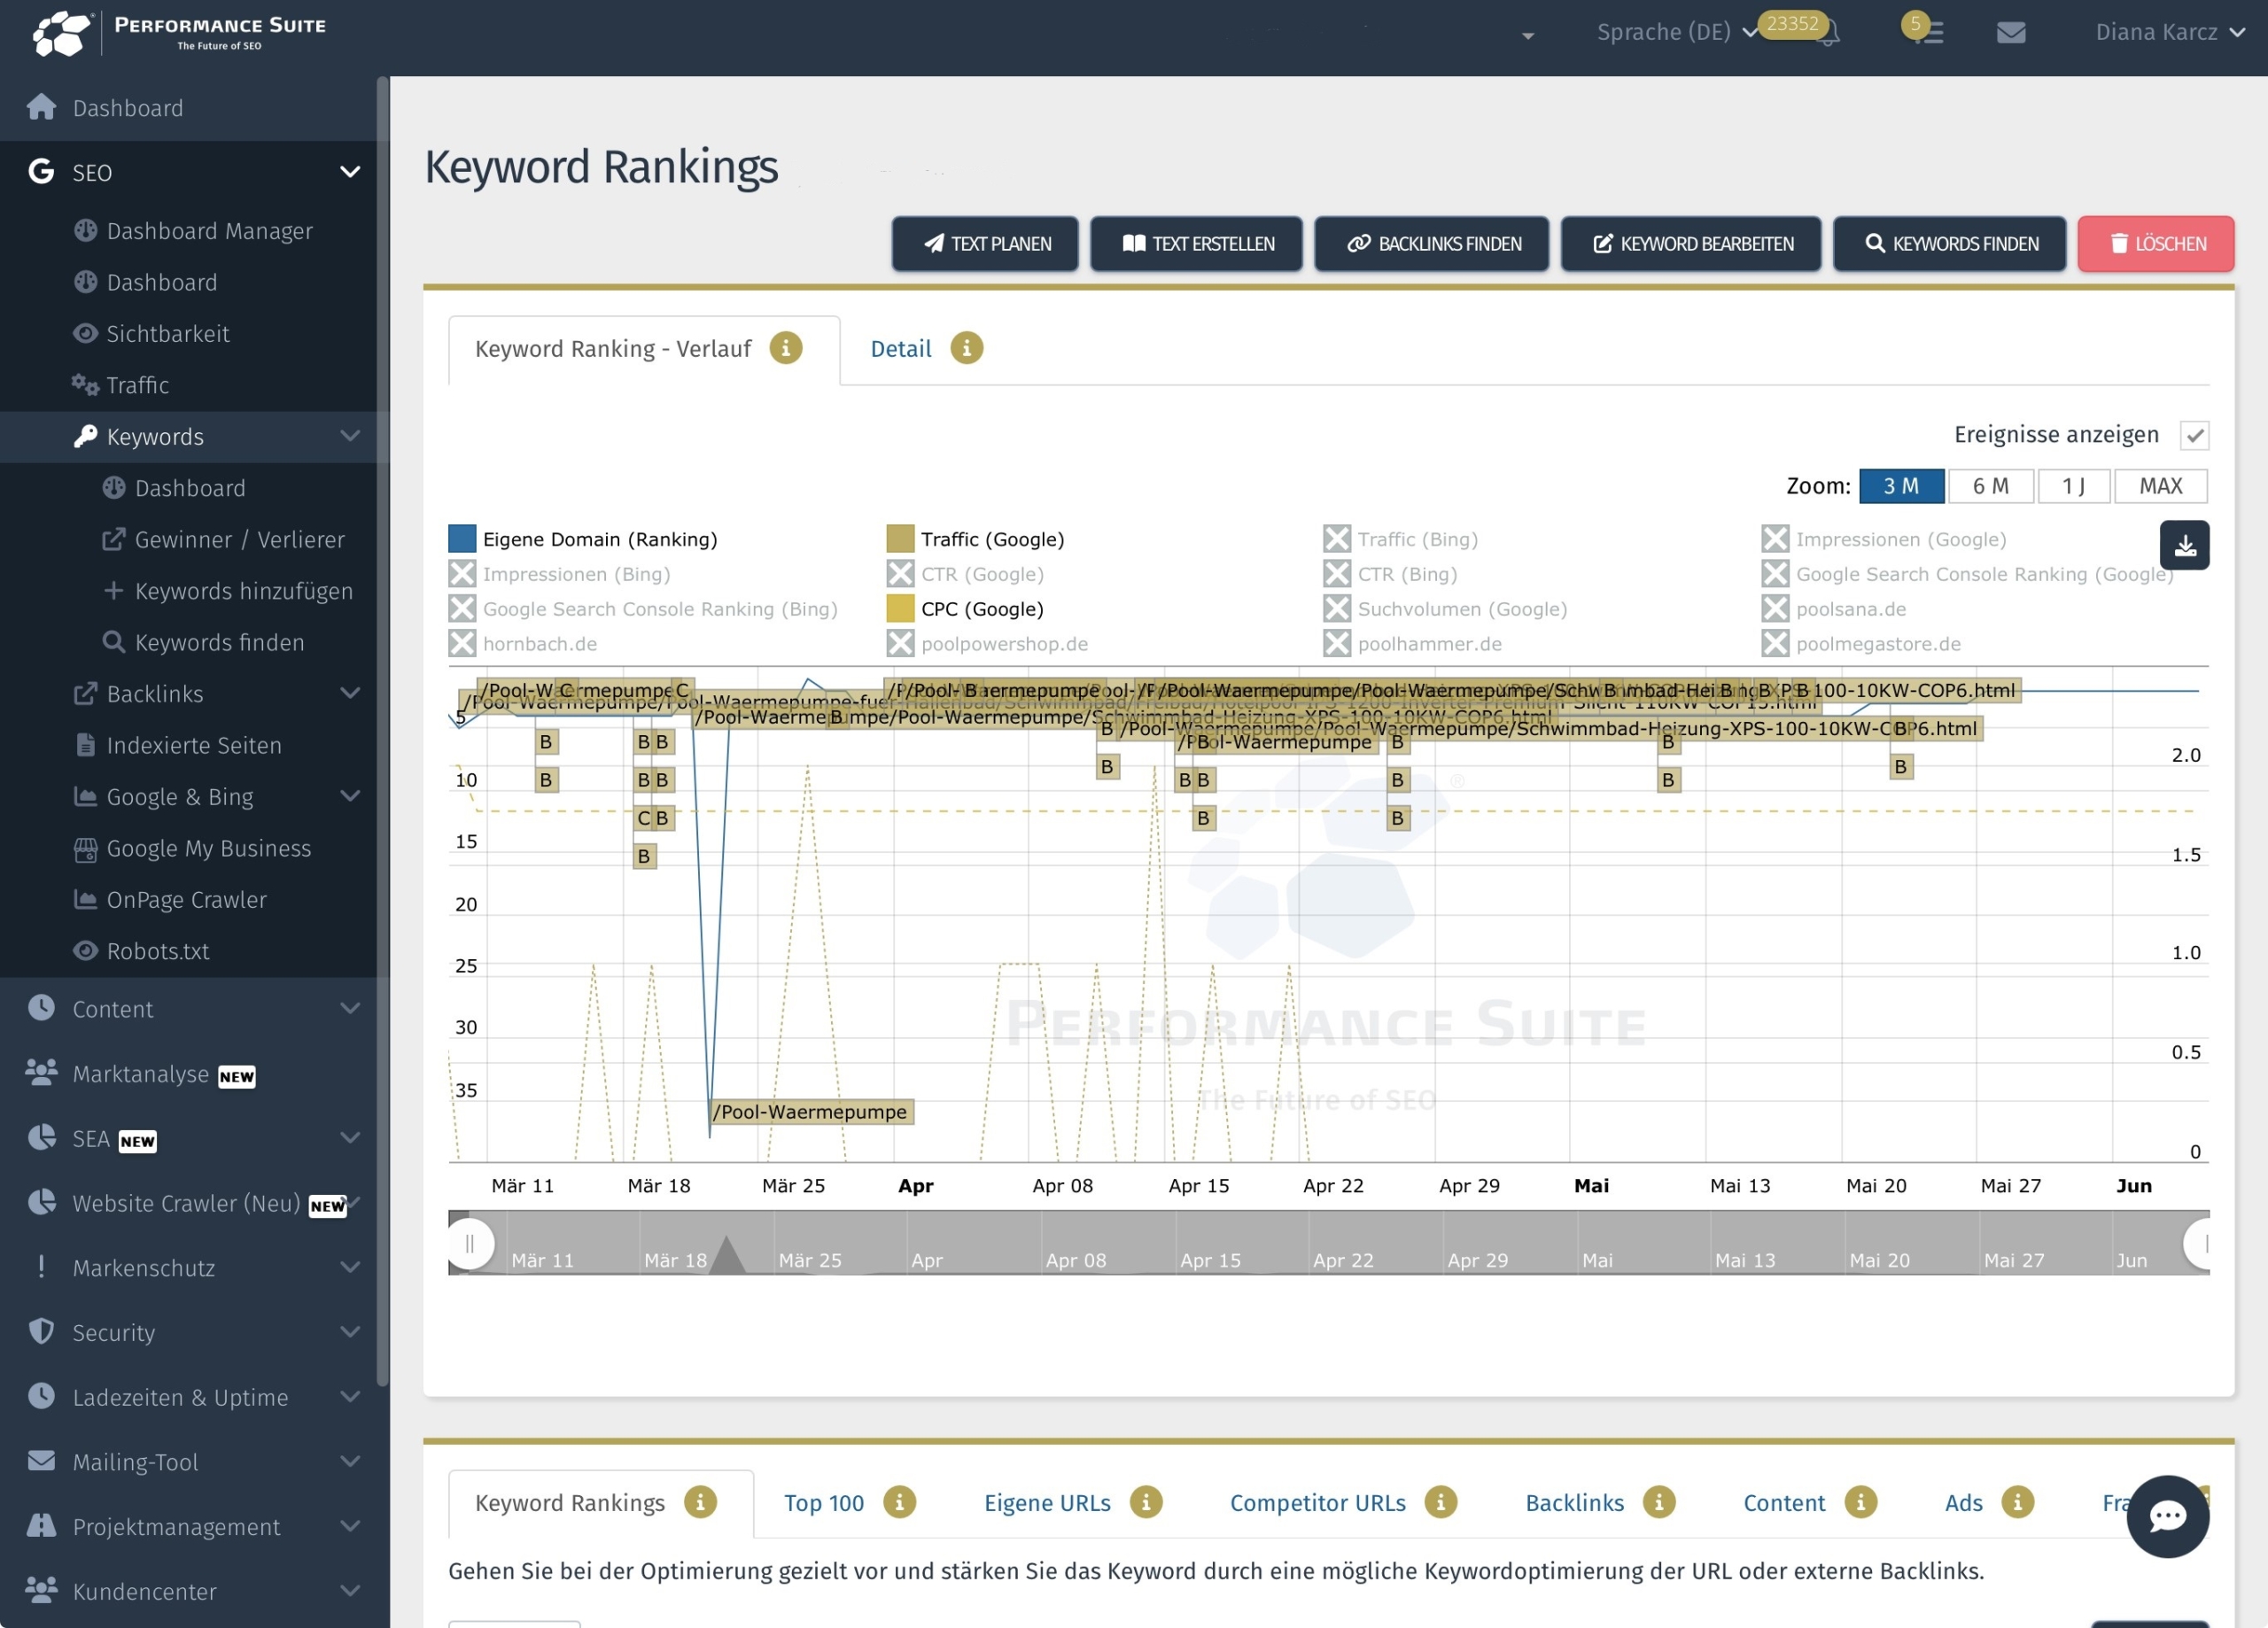Image resolution: width=2268 pixels, height=1628 pixels.
Task: Expand the Markenschutz sidebar section
Action: tap(350, 1267)
